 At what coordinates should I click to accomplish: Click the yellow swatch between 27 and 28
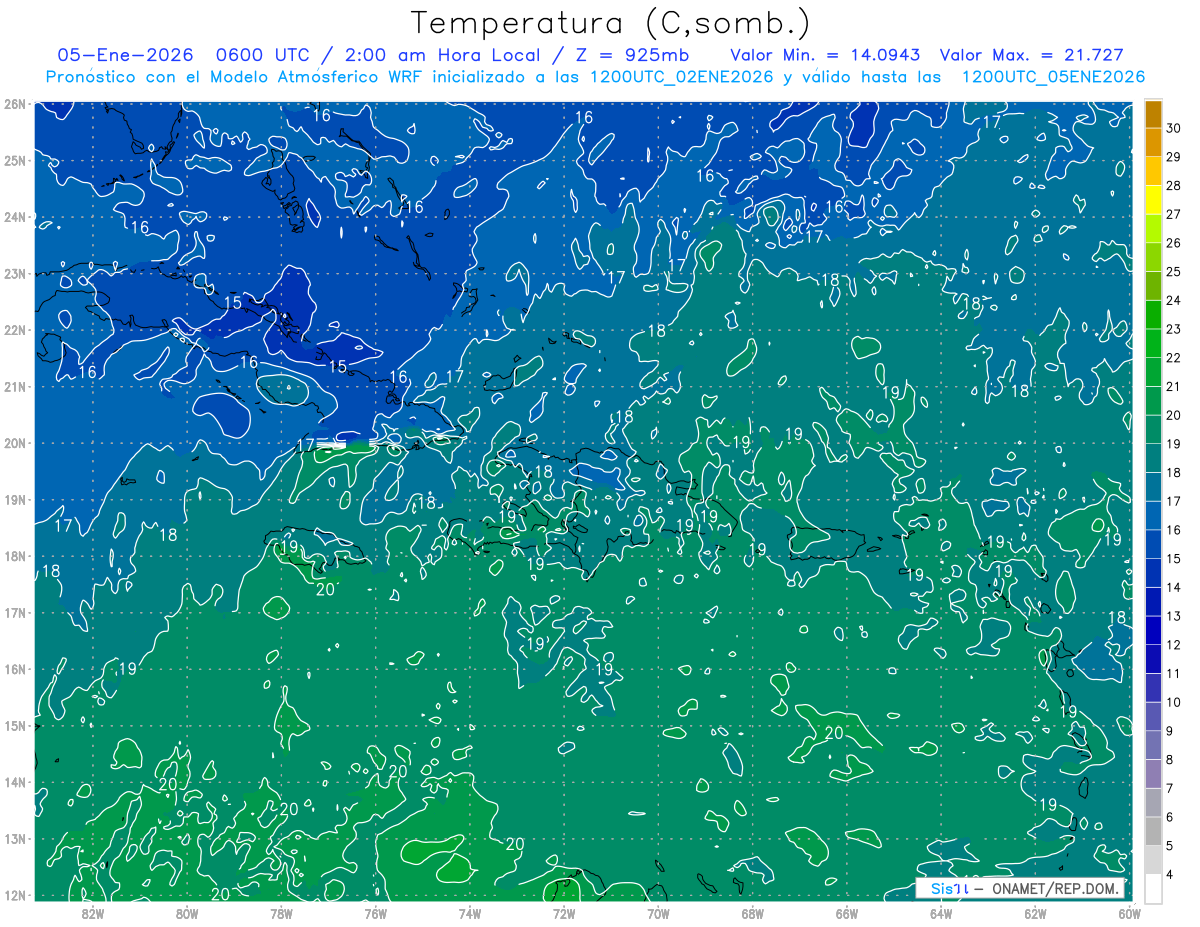click(1153, 201)
